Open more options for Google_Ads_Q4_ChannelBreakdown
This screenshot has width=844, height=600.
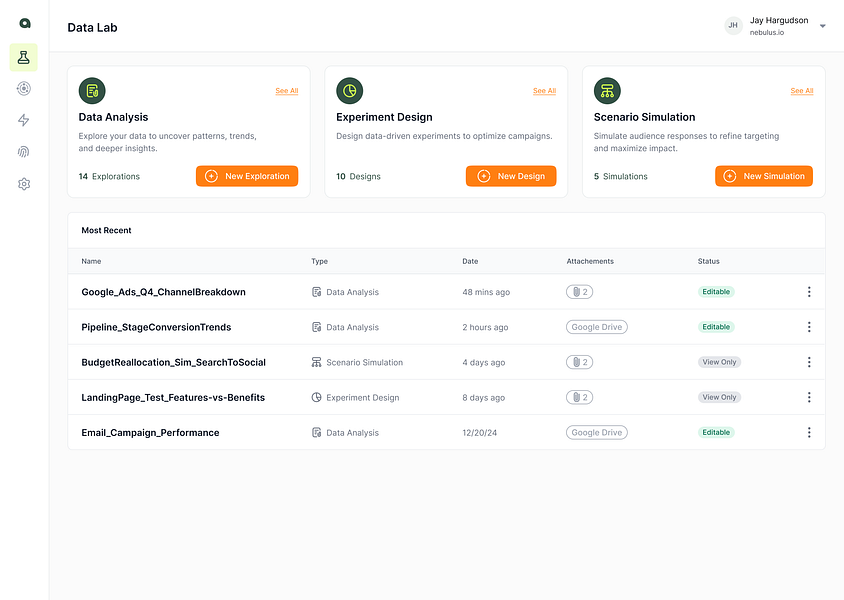tap(809, 292)
